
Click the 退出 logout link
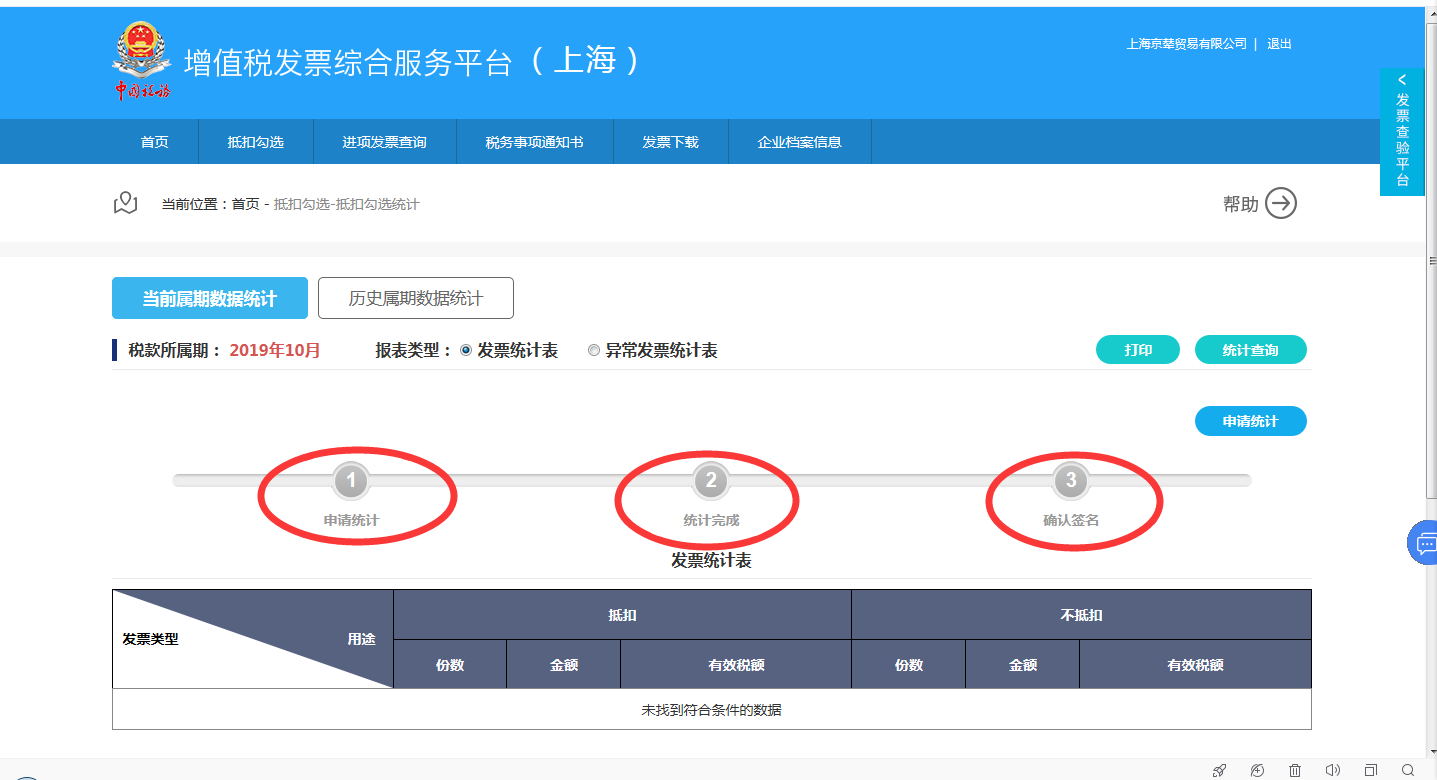click(1279, 44)
